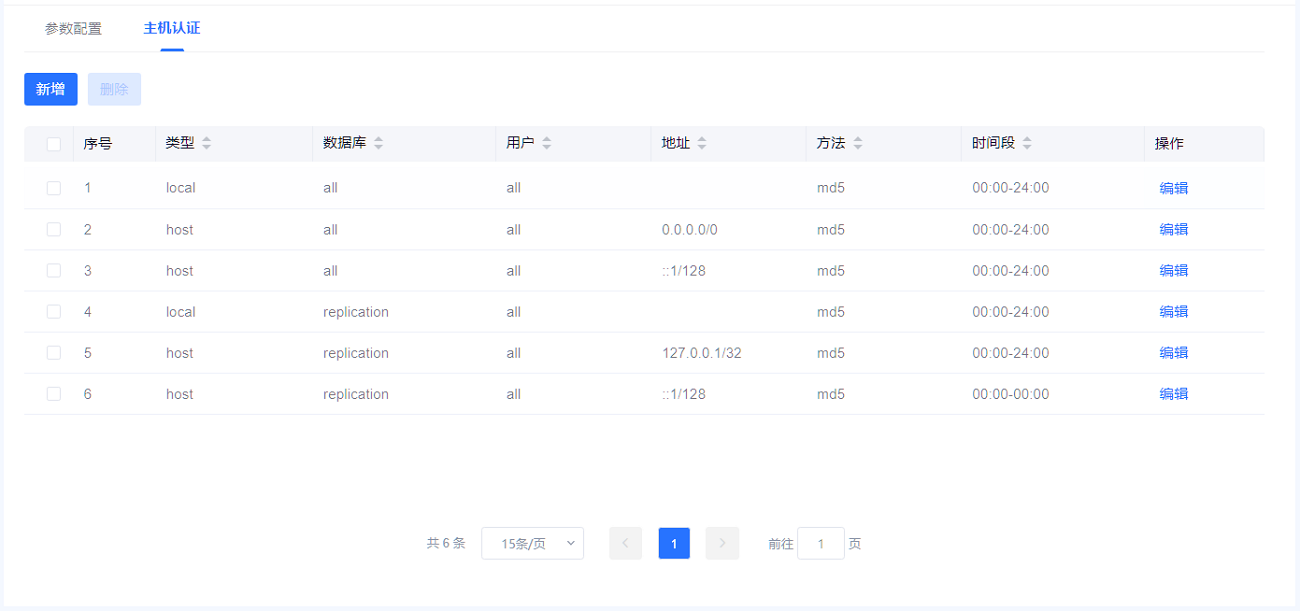The image size is (1300, 611).
Task: Sort table by 方法 column
Action: 857,143
